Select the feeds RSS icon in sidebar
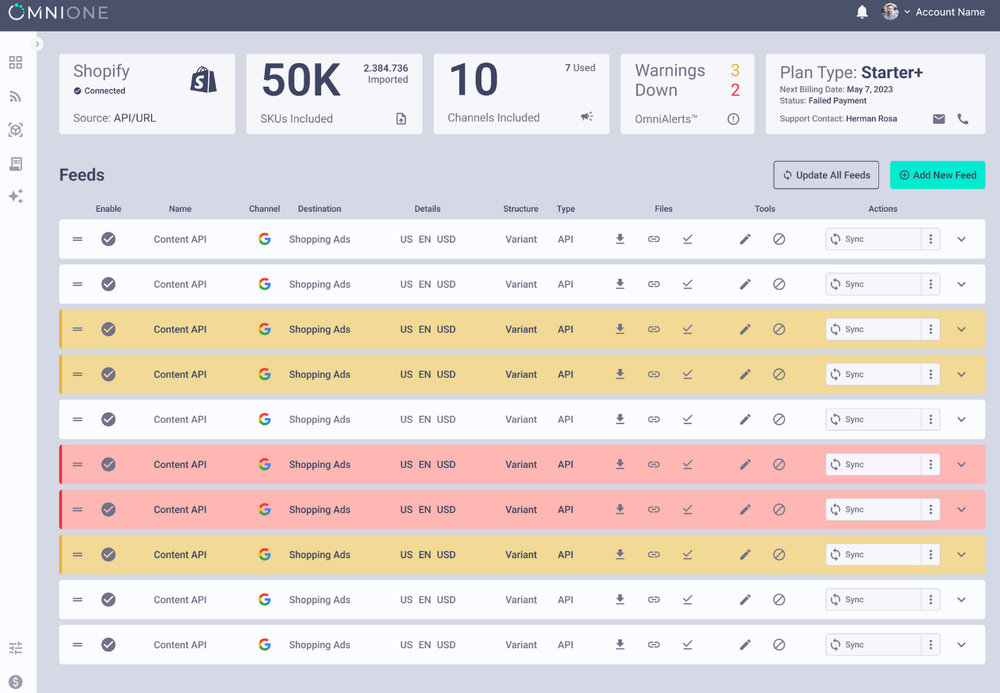This screenshot has height=693, width=1000. (x=15, y=96)
